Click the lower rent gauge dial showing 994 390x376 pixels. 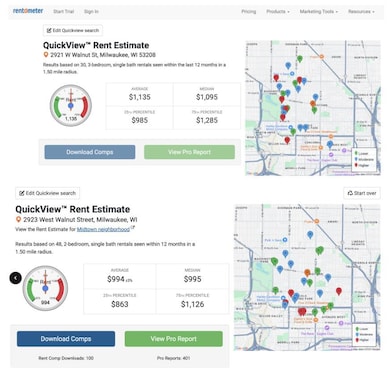(x=45, y=288)
